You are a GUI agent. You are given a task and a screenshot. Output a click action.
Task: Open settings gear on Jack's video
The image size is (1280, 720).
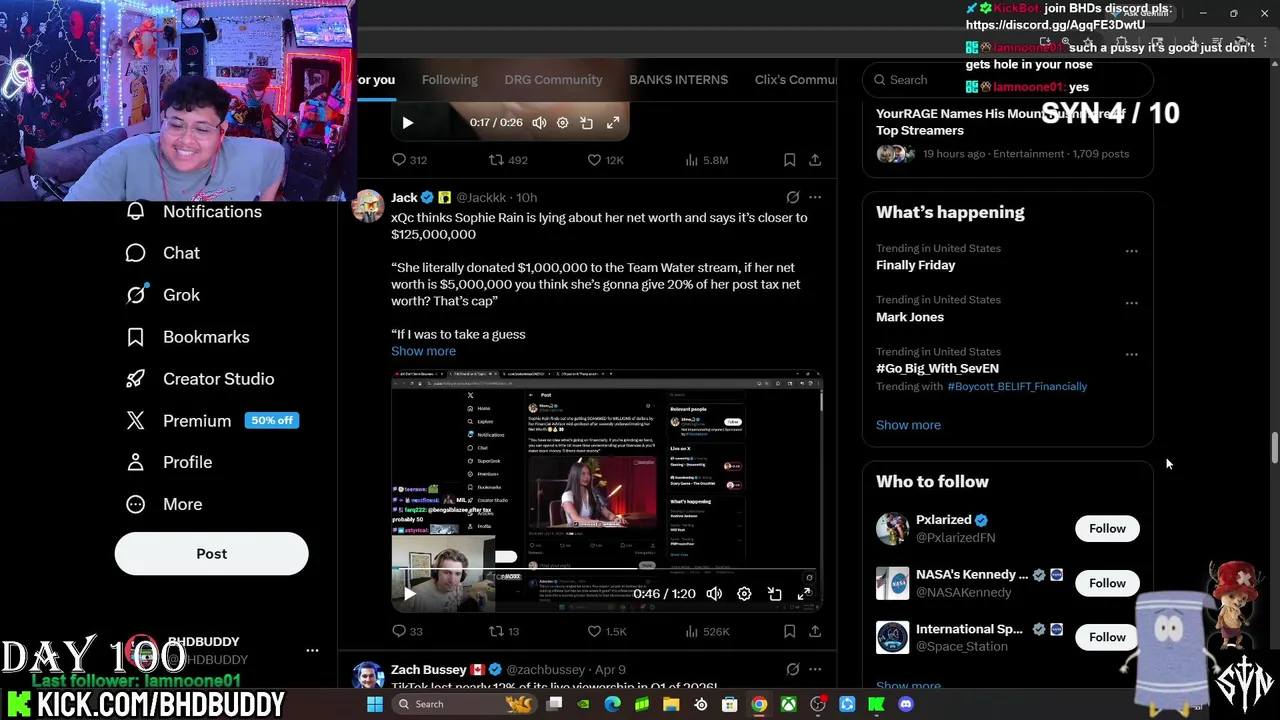744,594
